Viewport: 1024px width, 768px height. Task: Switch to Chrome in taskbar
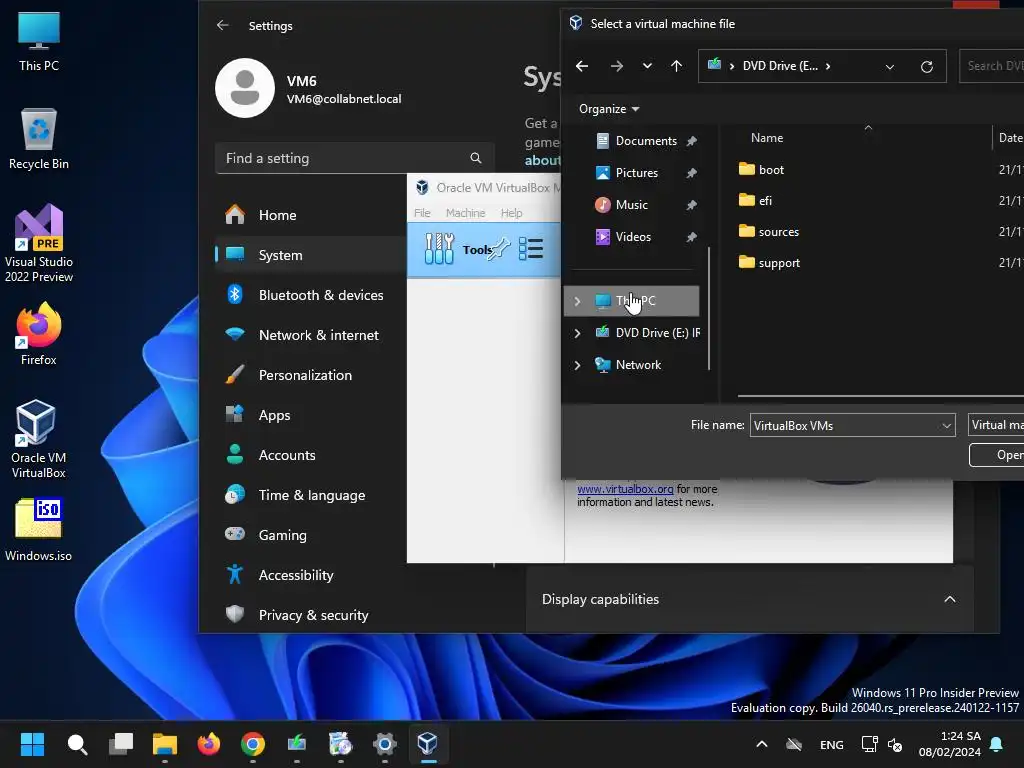click(253, 744)
